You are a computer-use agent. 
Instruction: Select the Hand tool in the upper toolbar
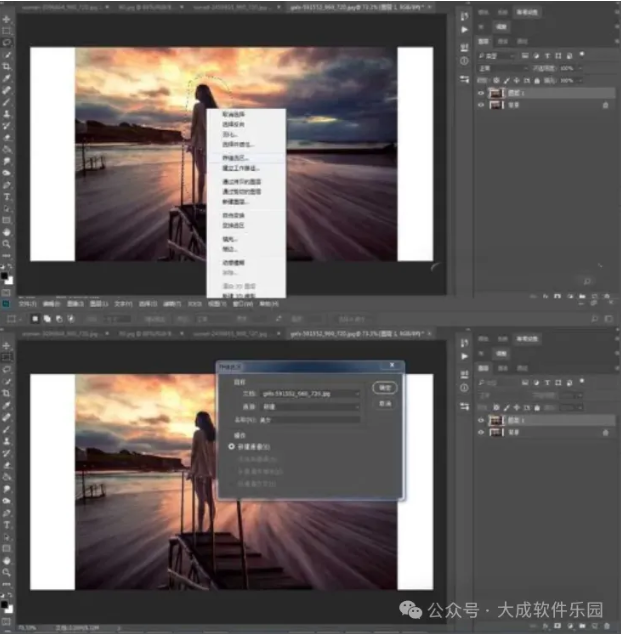click(7, 232)
